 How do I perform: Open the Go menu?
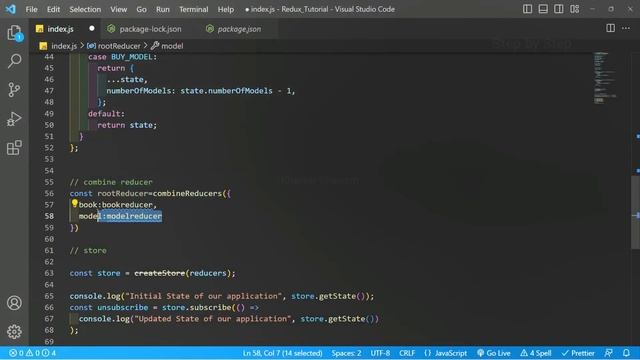click(141, 9)
